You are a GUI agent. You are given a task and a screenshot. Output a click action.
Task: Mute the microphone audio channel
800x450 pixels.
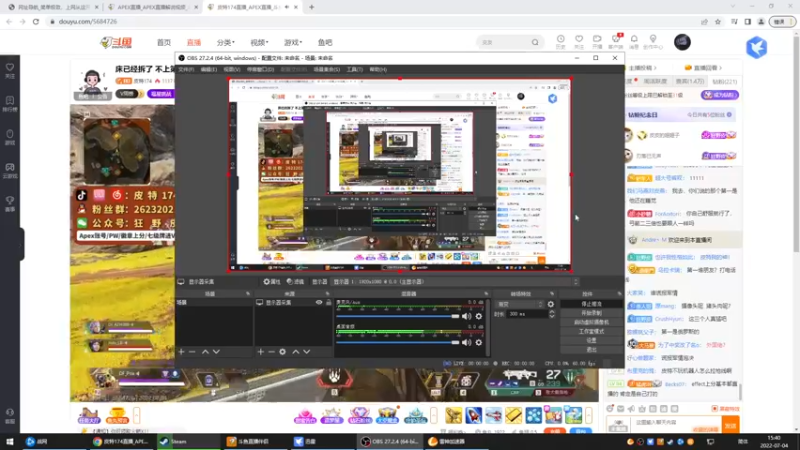pyautogui.click(x=466, y=316)
